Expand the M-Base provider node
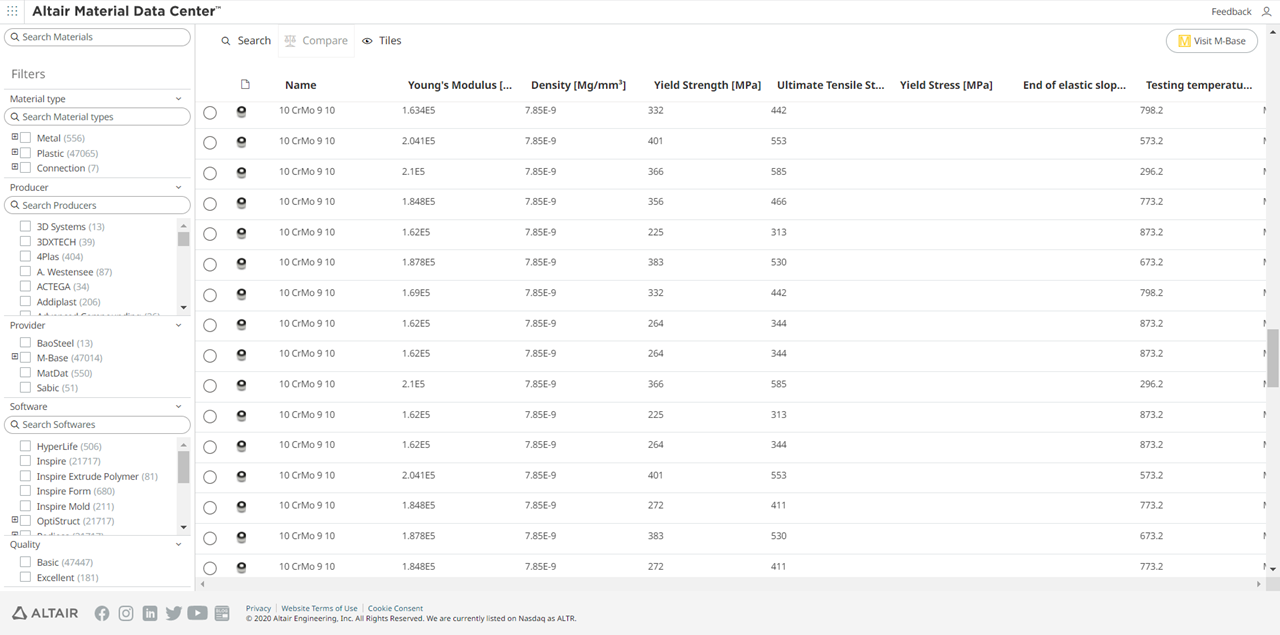Viewport: 1280px width, 635px height. click(15, 358)
